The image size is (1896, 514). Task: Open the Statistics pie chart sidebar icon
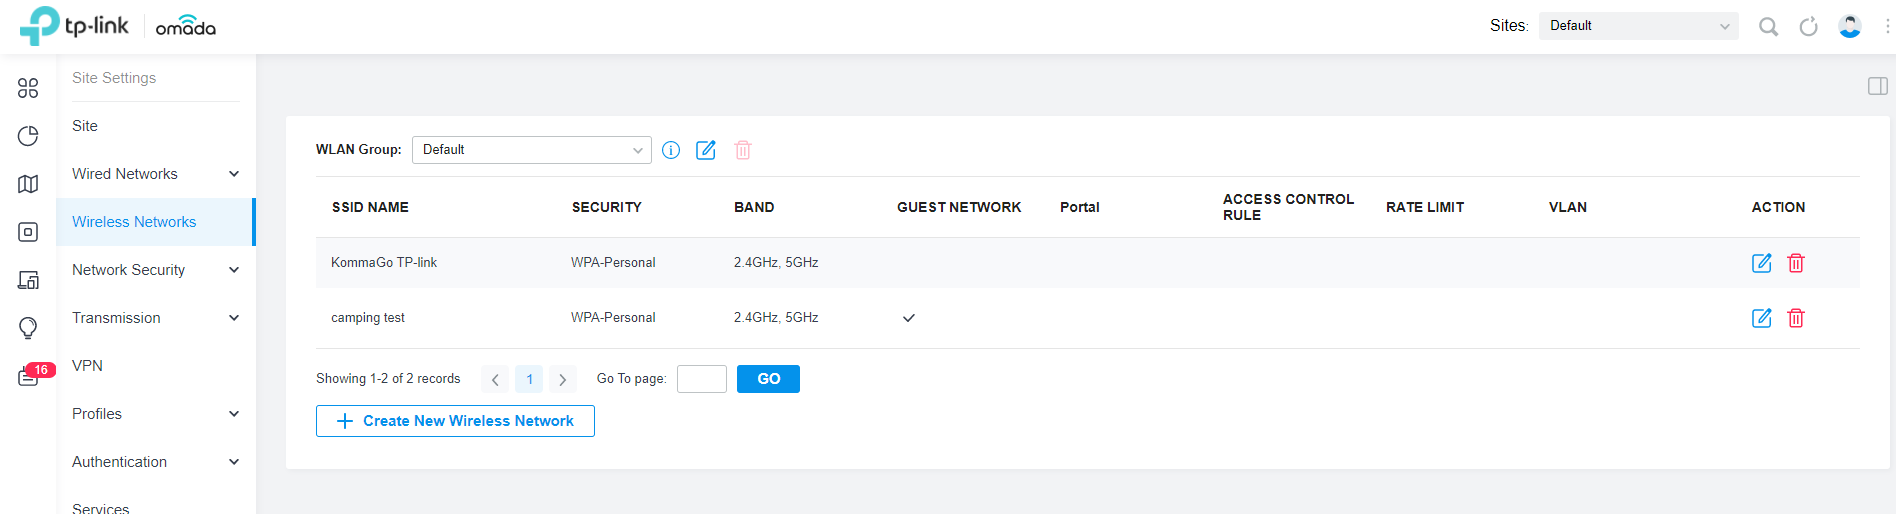pos(28,136)
